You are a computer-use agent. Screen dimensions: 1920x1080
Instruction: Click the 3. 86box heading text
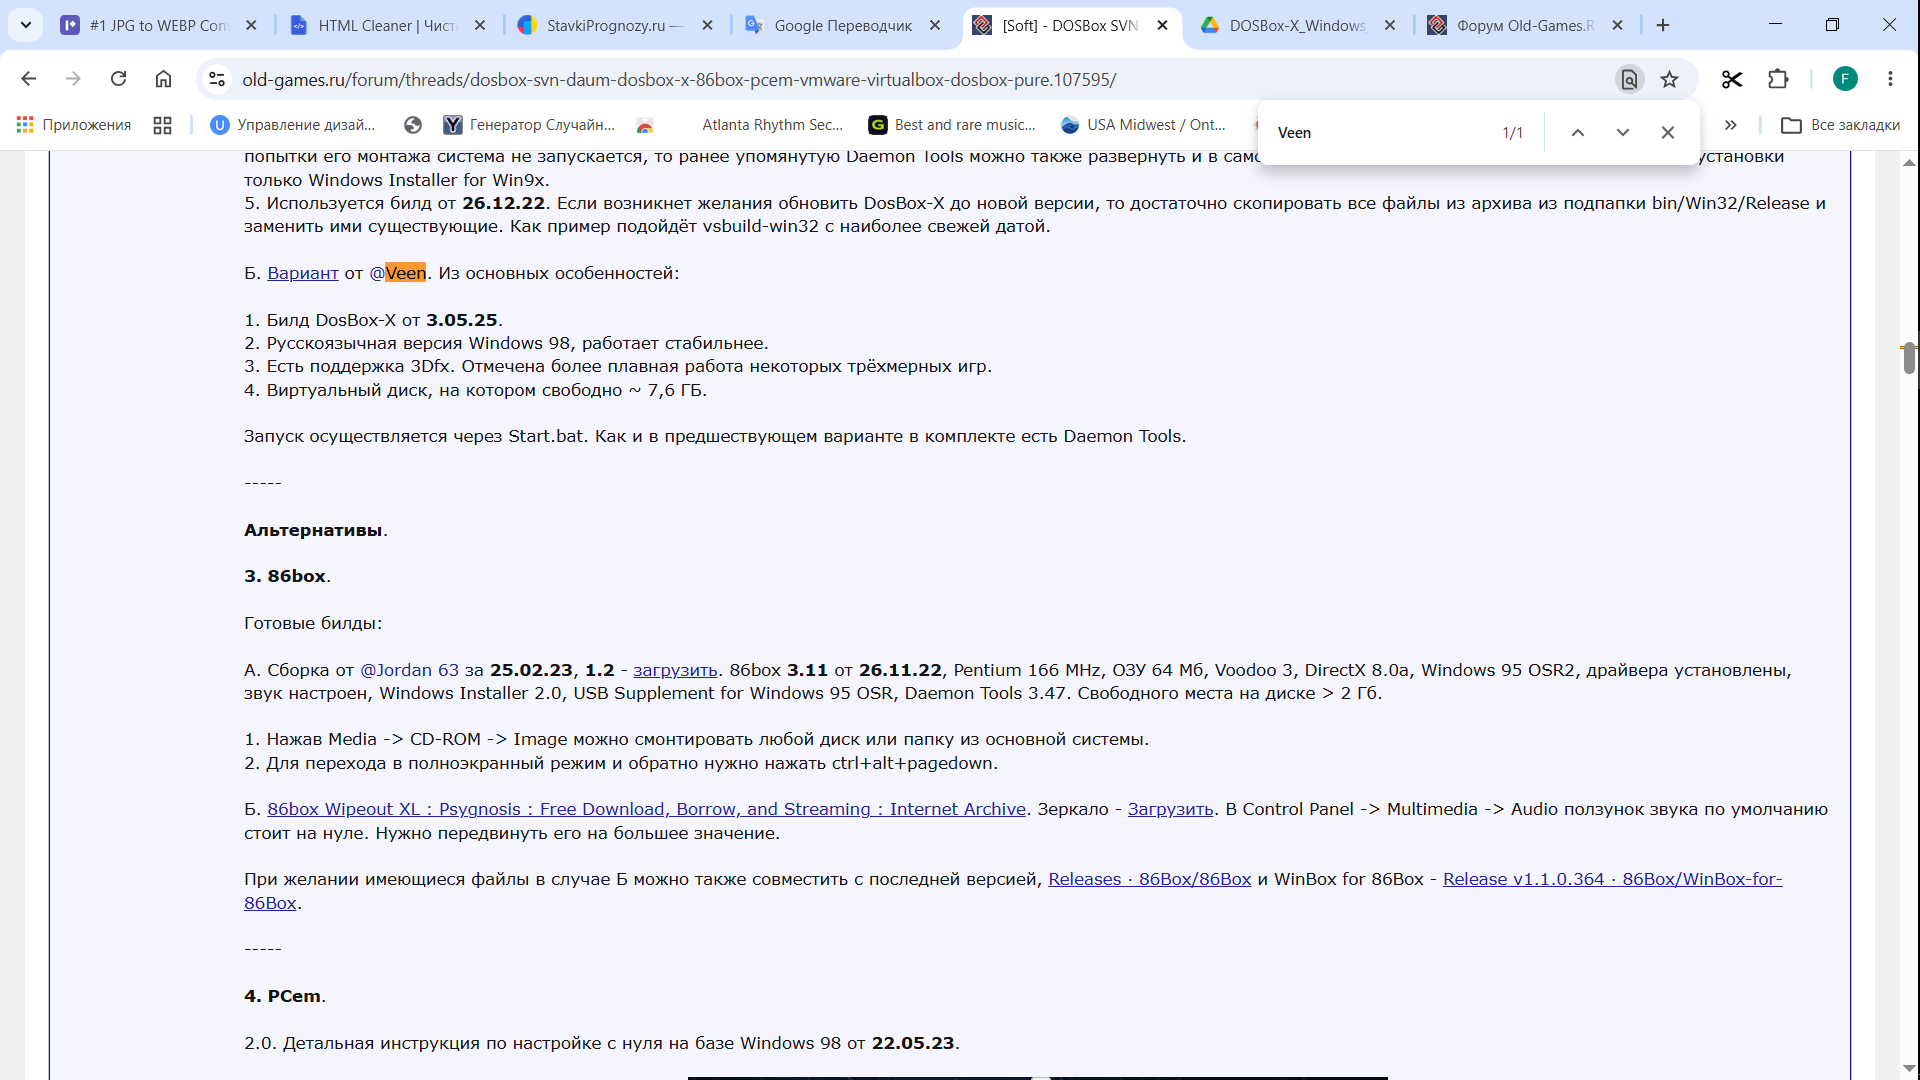pyautogui.click(x=285, y=576)
